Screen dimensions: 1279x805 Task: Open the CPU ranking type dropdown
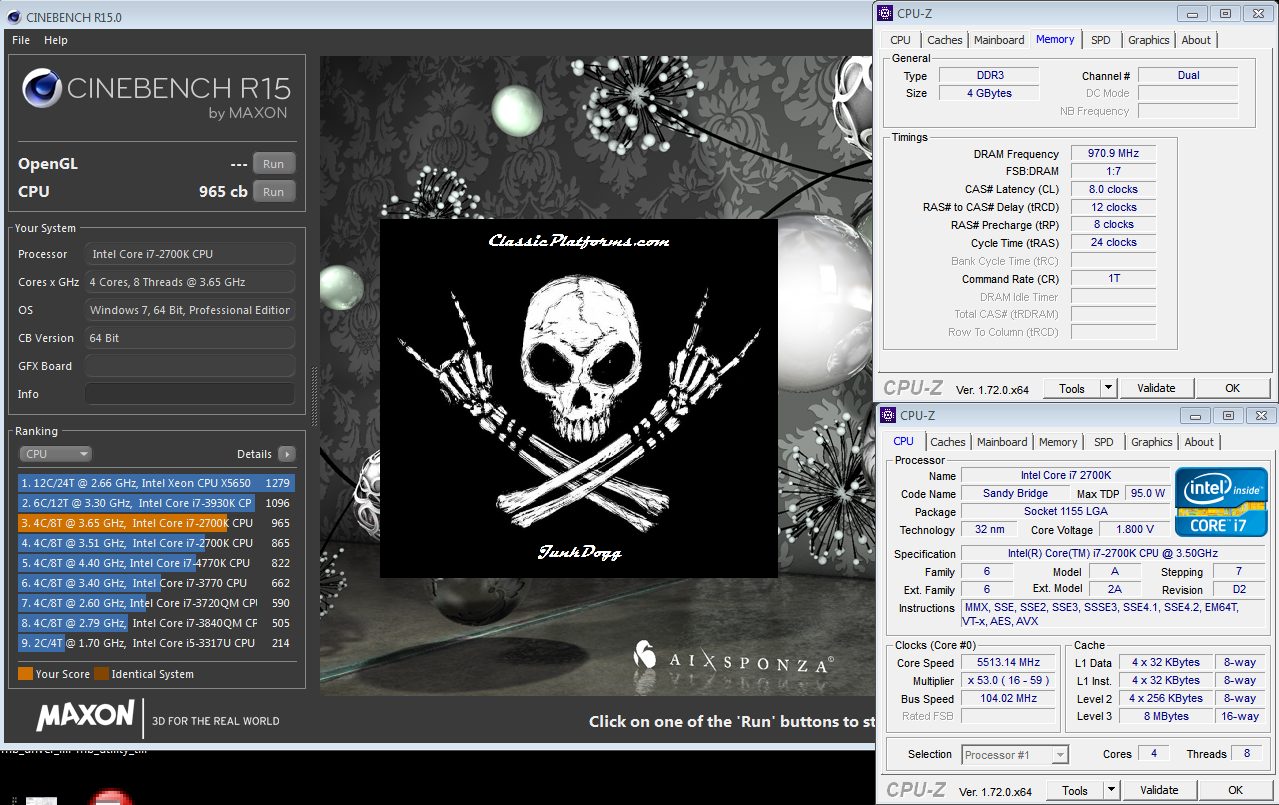pos(55,454)
